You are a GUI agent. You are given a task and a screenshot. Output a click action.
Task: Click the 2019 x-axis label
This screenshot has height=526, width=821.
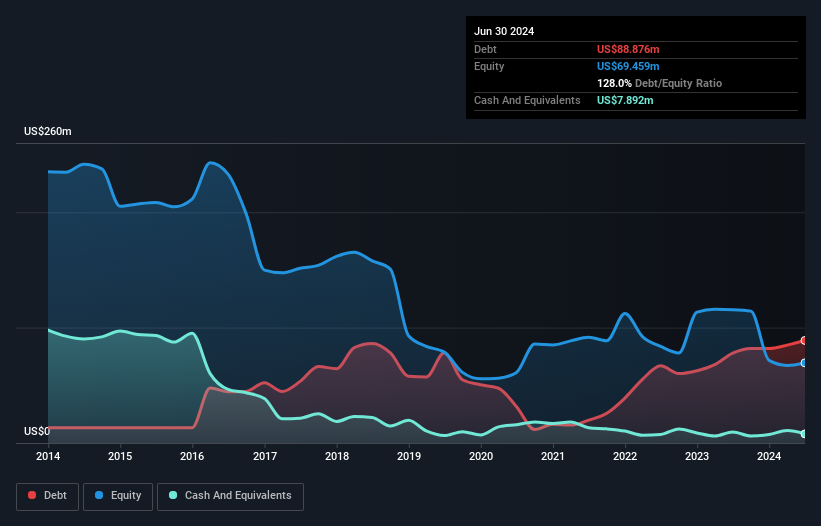409,456
